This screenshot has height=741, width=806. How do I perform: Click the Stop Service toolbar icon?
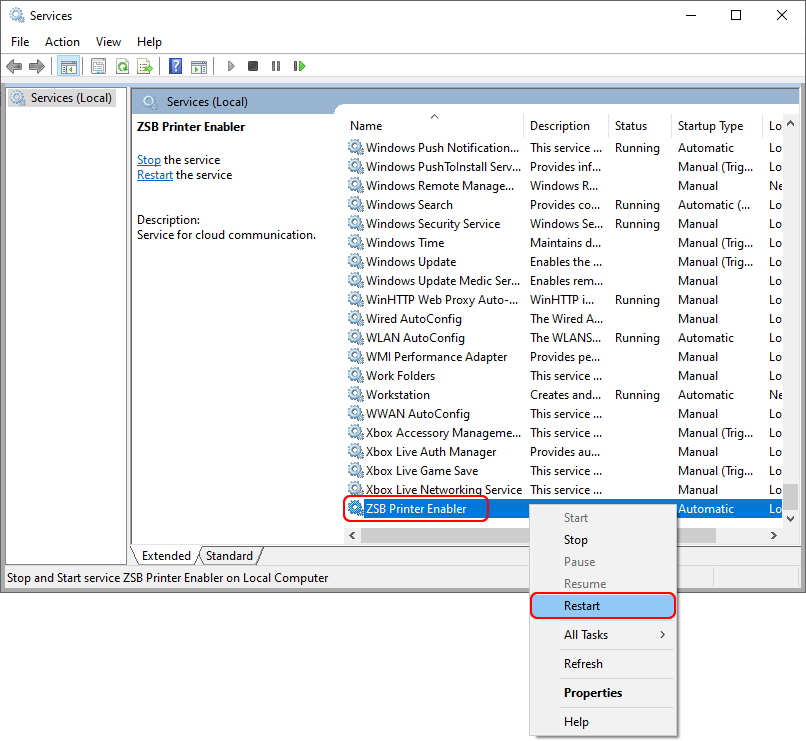[x=253, y=66]
